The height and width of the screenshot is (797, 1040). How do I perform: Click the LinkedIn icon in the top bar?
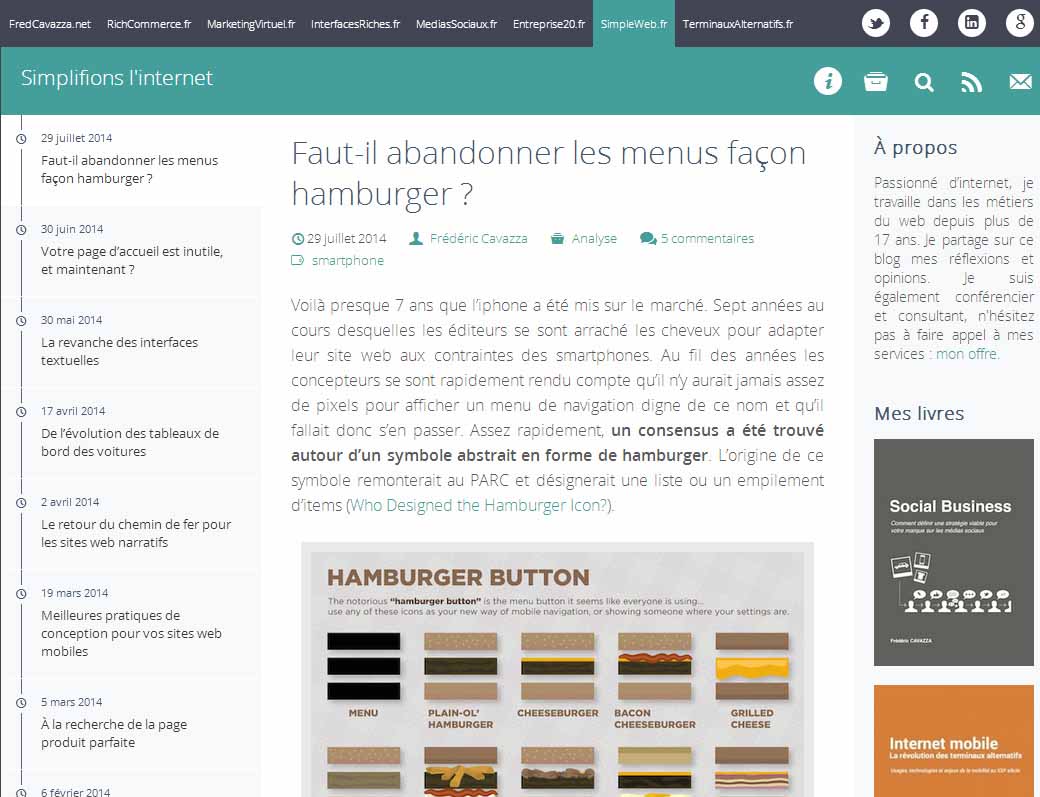pyautogui.click(x=972, y=22)
